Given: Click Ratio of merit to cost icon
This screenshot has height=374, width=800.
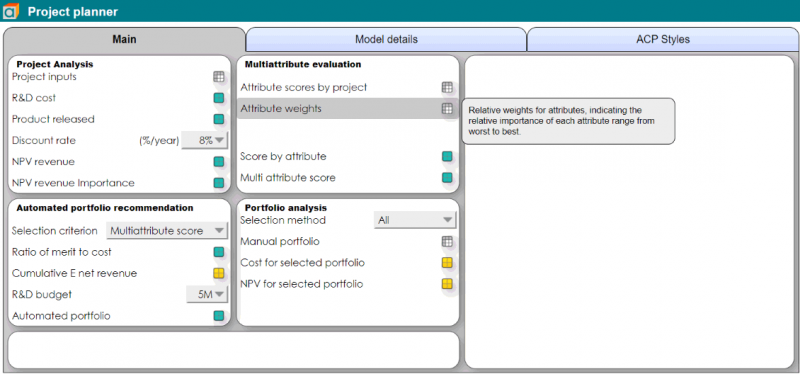Looking at the screenshot, I should [x=218, y=252].
